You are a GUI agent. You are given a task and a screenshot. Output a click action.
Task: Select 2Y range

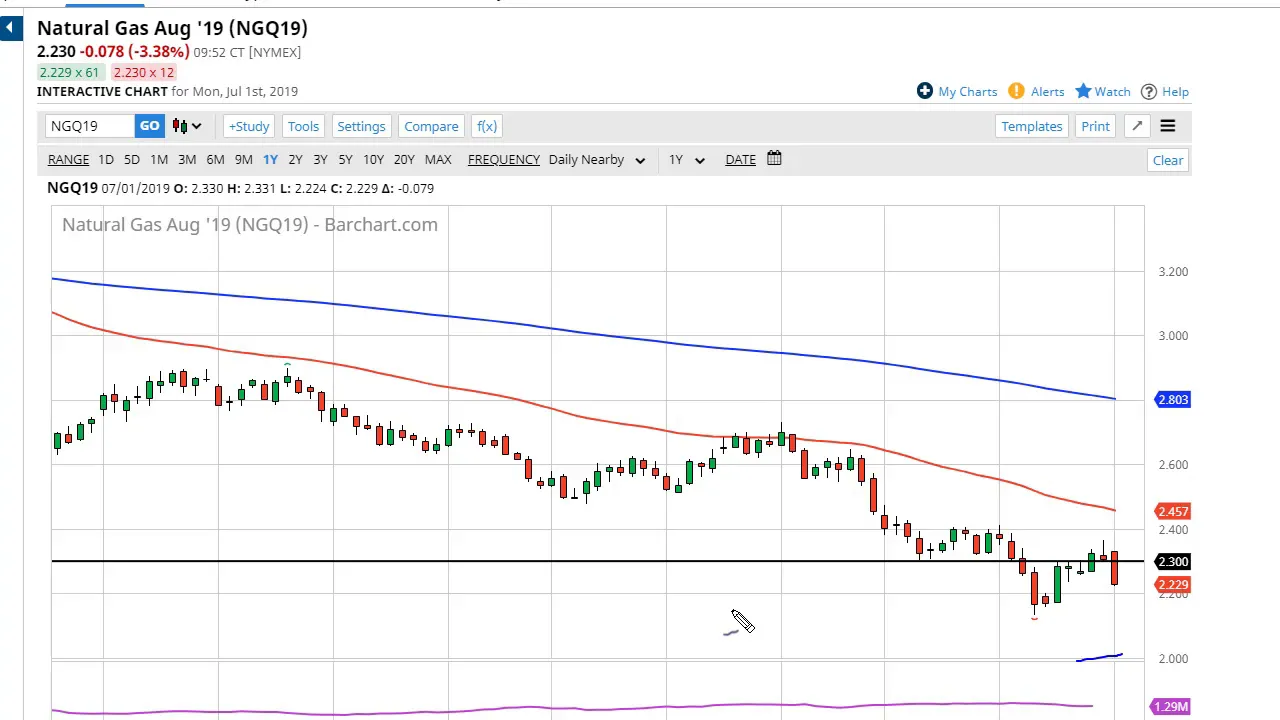[x=295, y=160]
